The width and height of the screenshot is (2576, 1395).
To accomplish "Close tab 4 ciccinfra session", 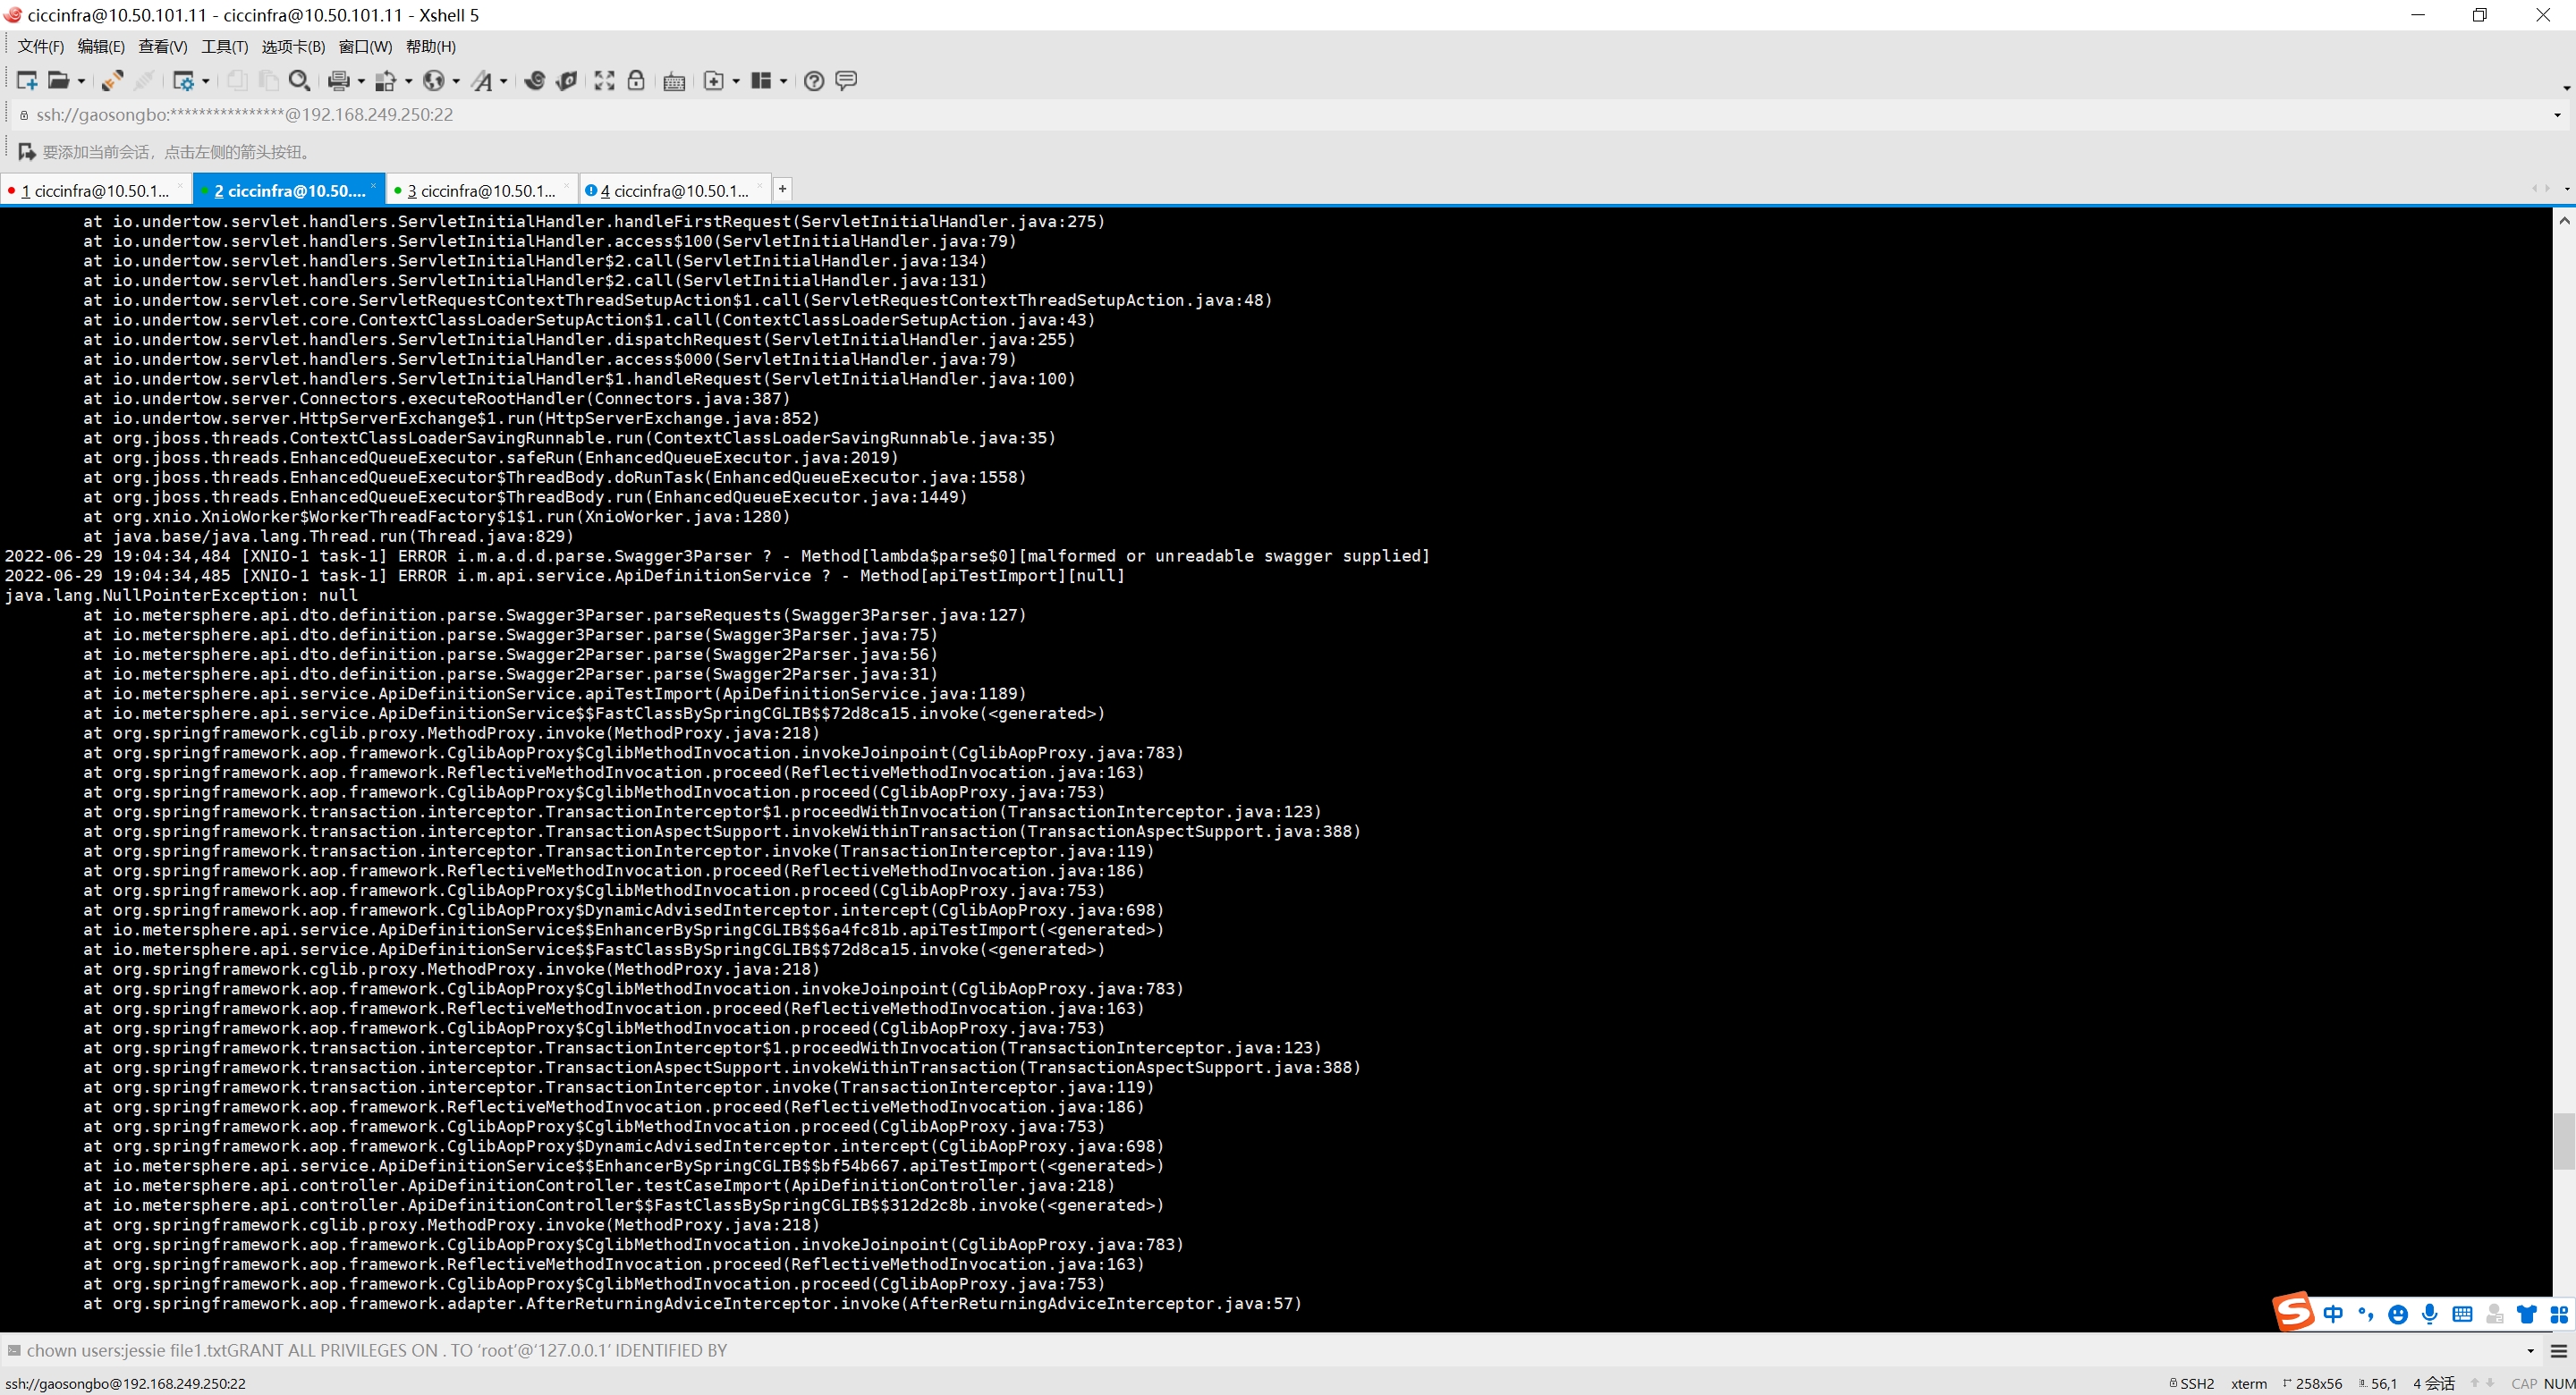I will tap(760, 186).
